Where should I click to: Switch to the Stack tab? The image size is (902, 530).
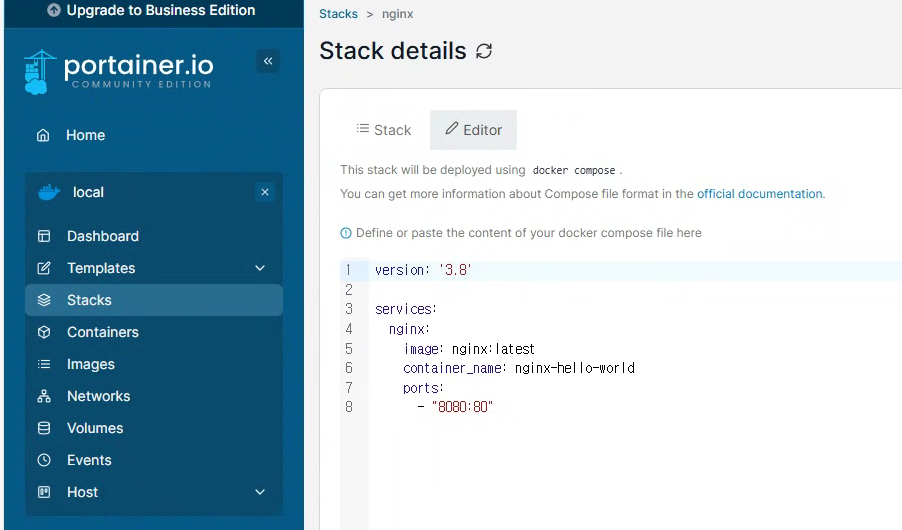384,130
